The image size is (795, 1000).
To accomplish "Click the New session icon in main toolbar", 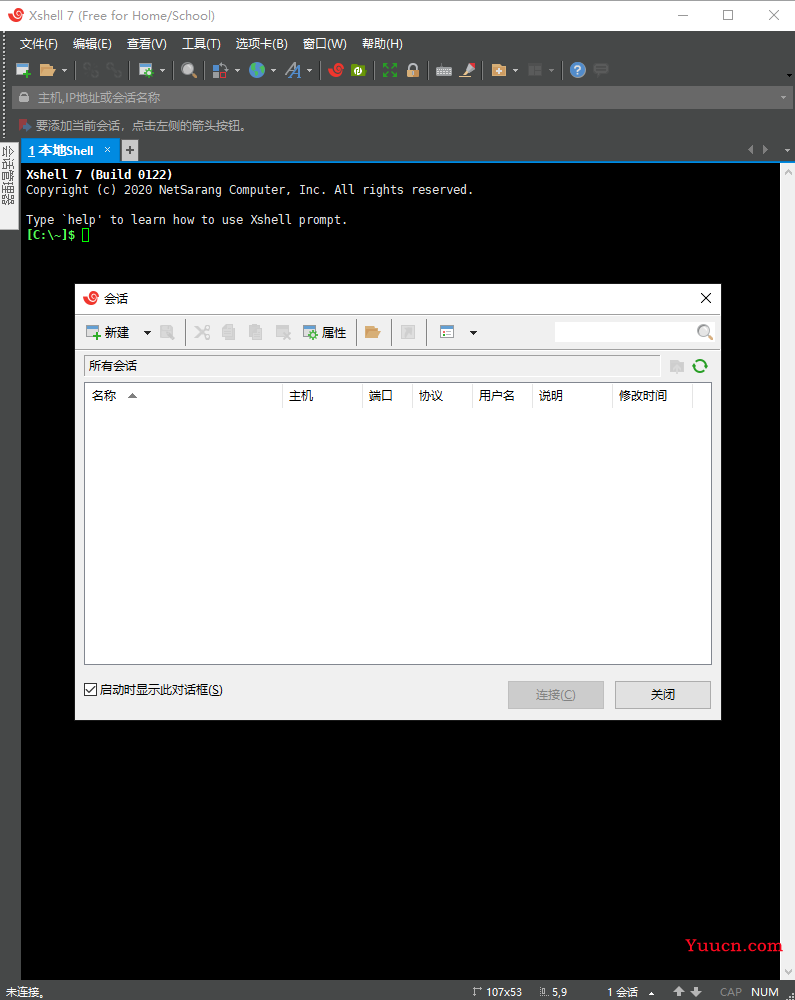I will 23,70.
